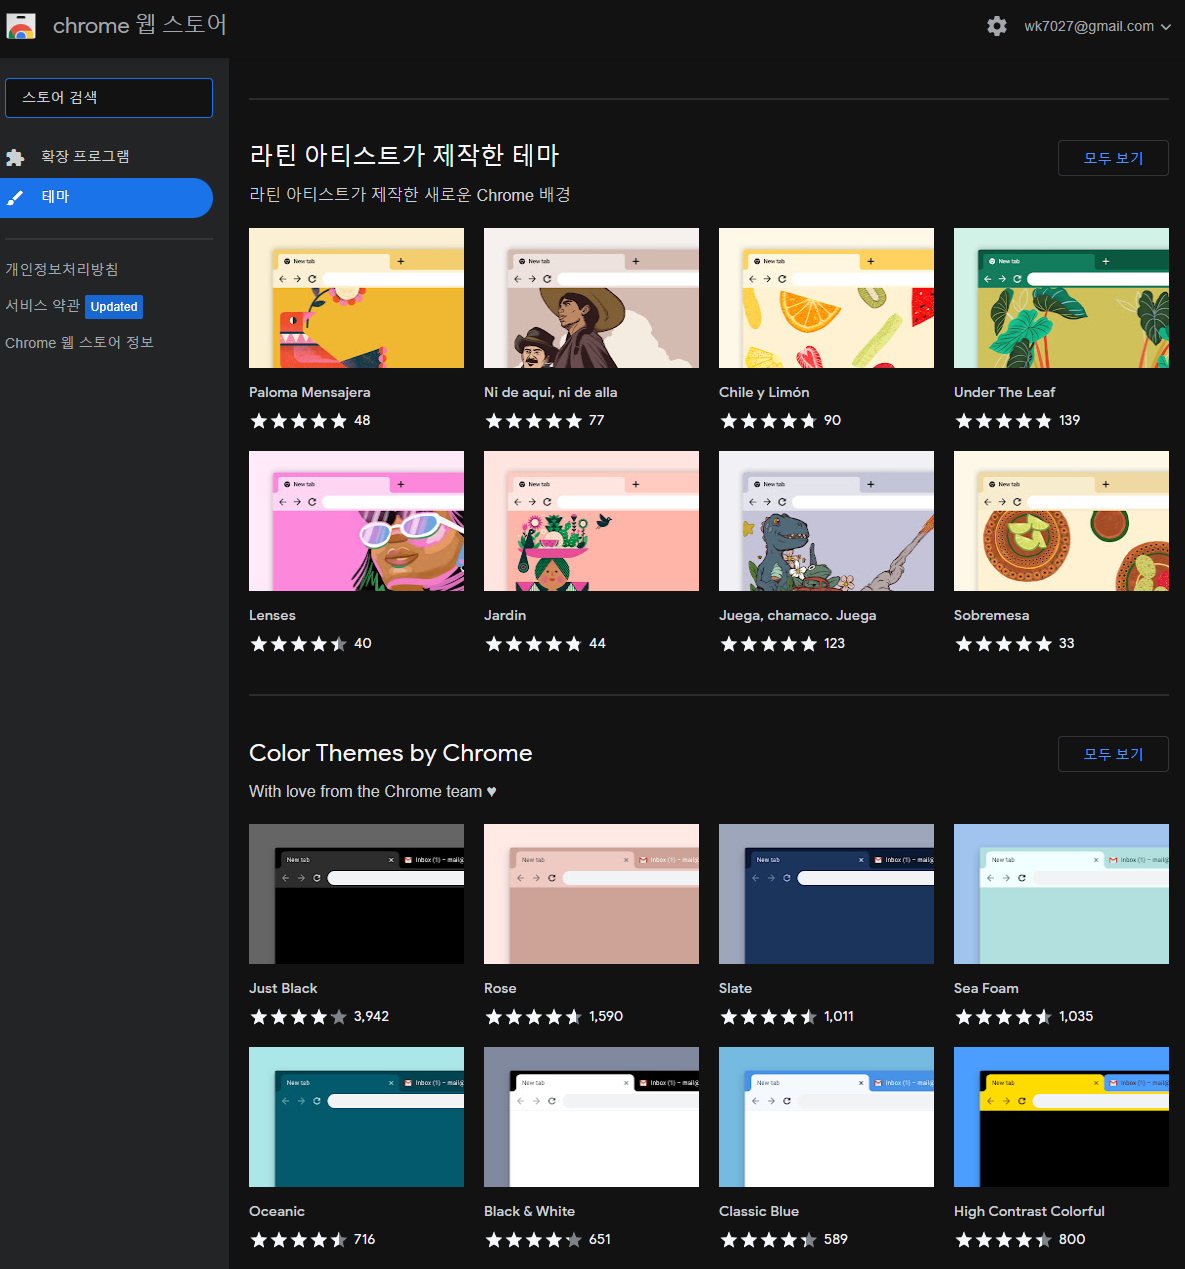Image resolution: width=1185 pixels, height=1269 pixels.
Task: Click star rating of Black & White
Action: coord(533,1240)
